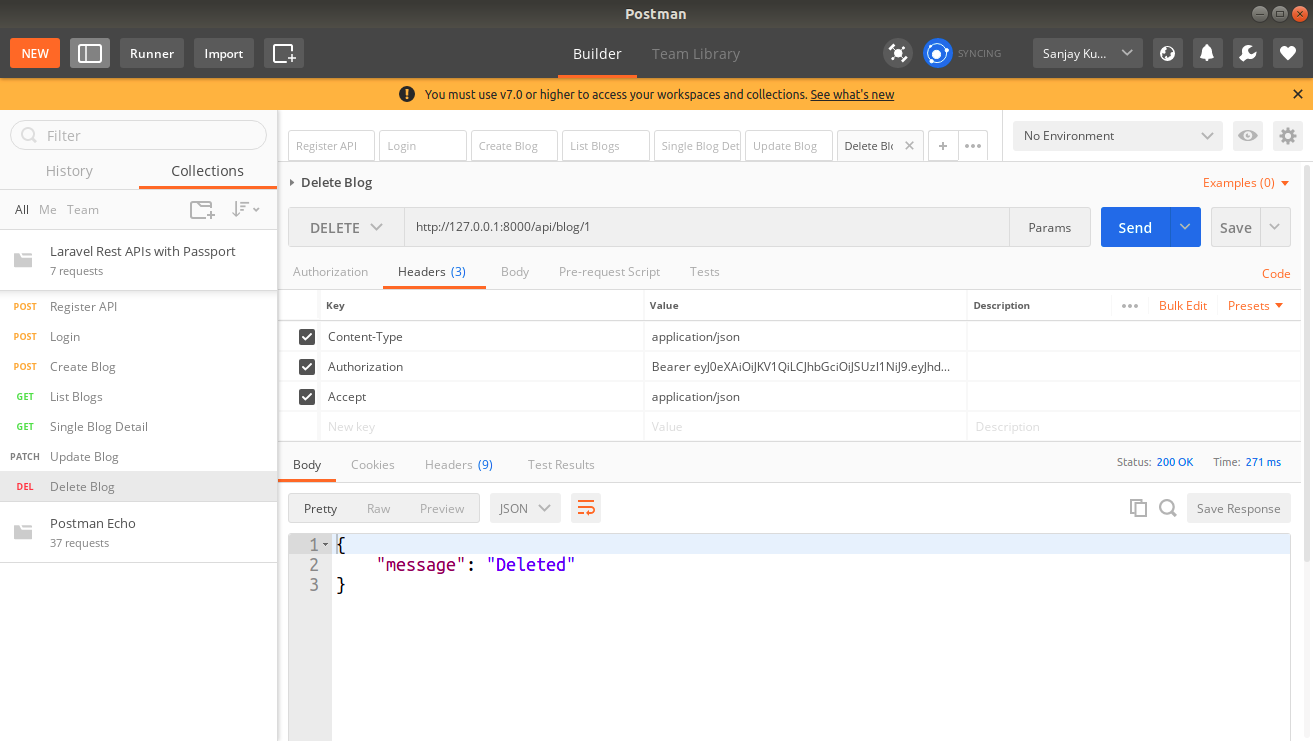The image size is (1313, 741).
Task: Click the request URL field
Action: [707, 227]
